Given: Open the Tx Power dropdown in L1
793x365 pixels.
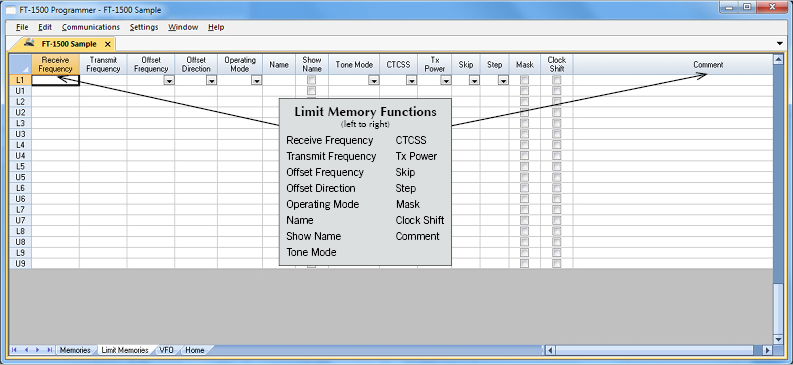Looking at the screenshot, I should pos(446,80).
